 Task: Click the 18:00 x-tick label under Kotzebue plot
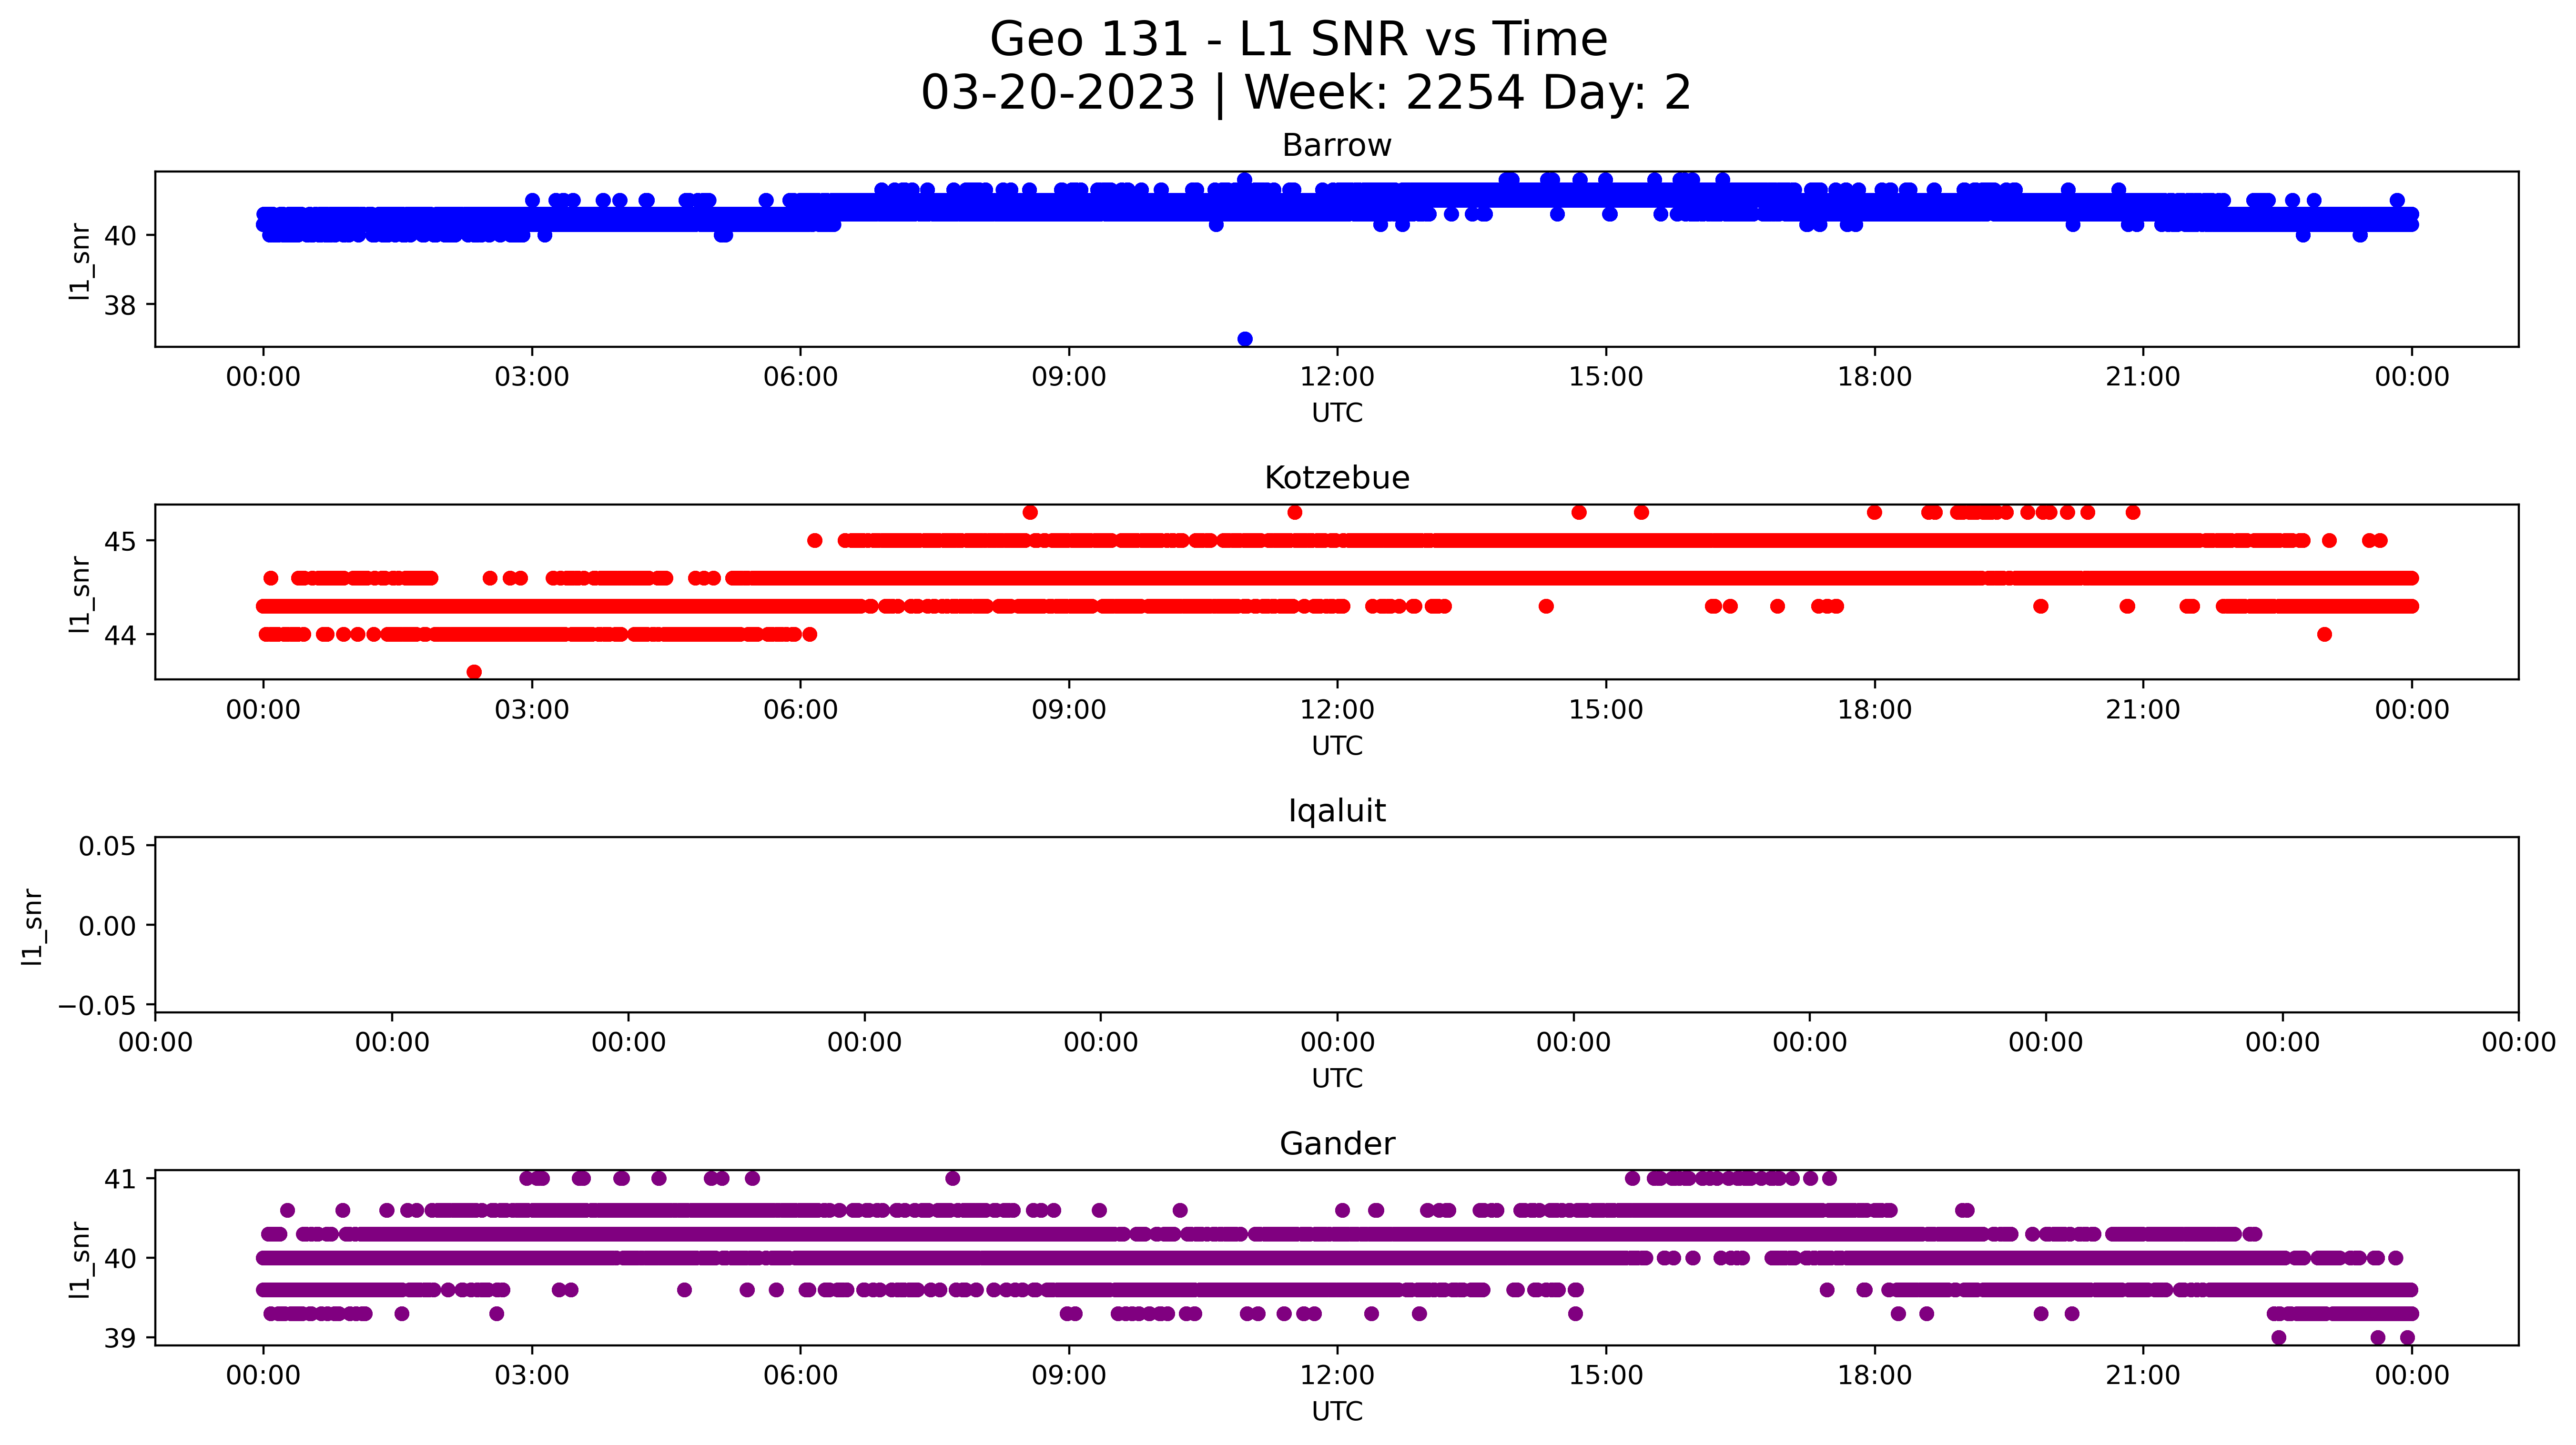1875,711
